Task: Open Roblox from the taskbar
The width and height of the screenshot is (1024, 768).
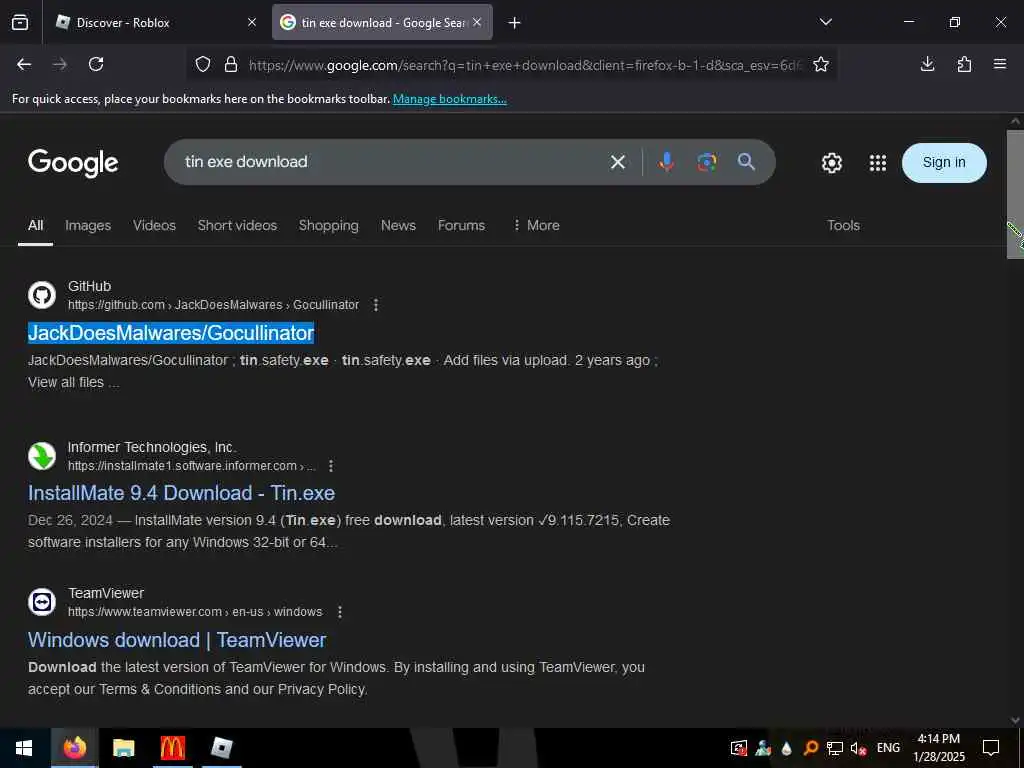Action: [222, 748]
